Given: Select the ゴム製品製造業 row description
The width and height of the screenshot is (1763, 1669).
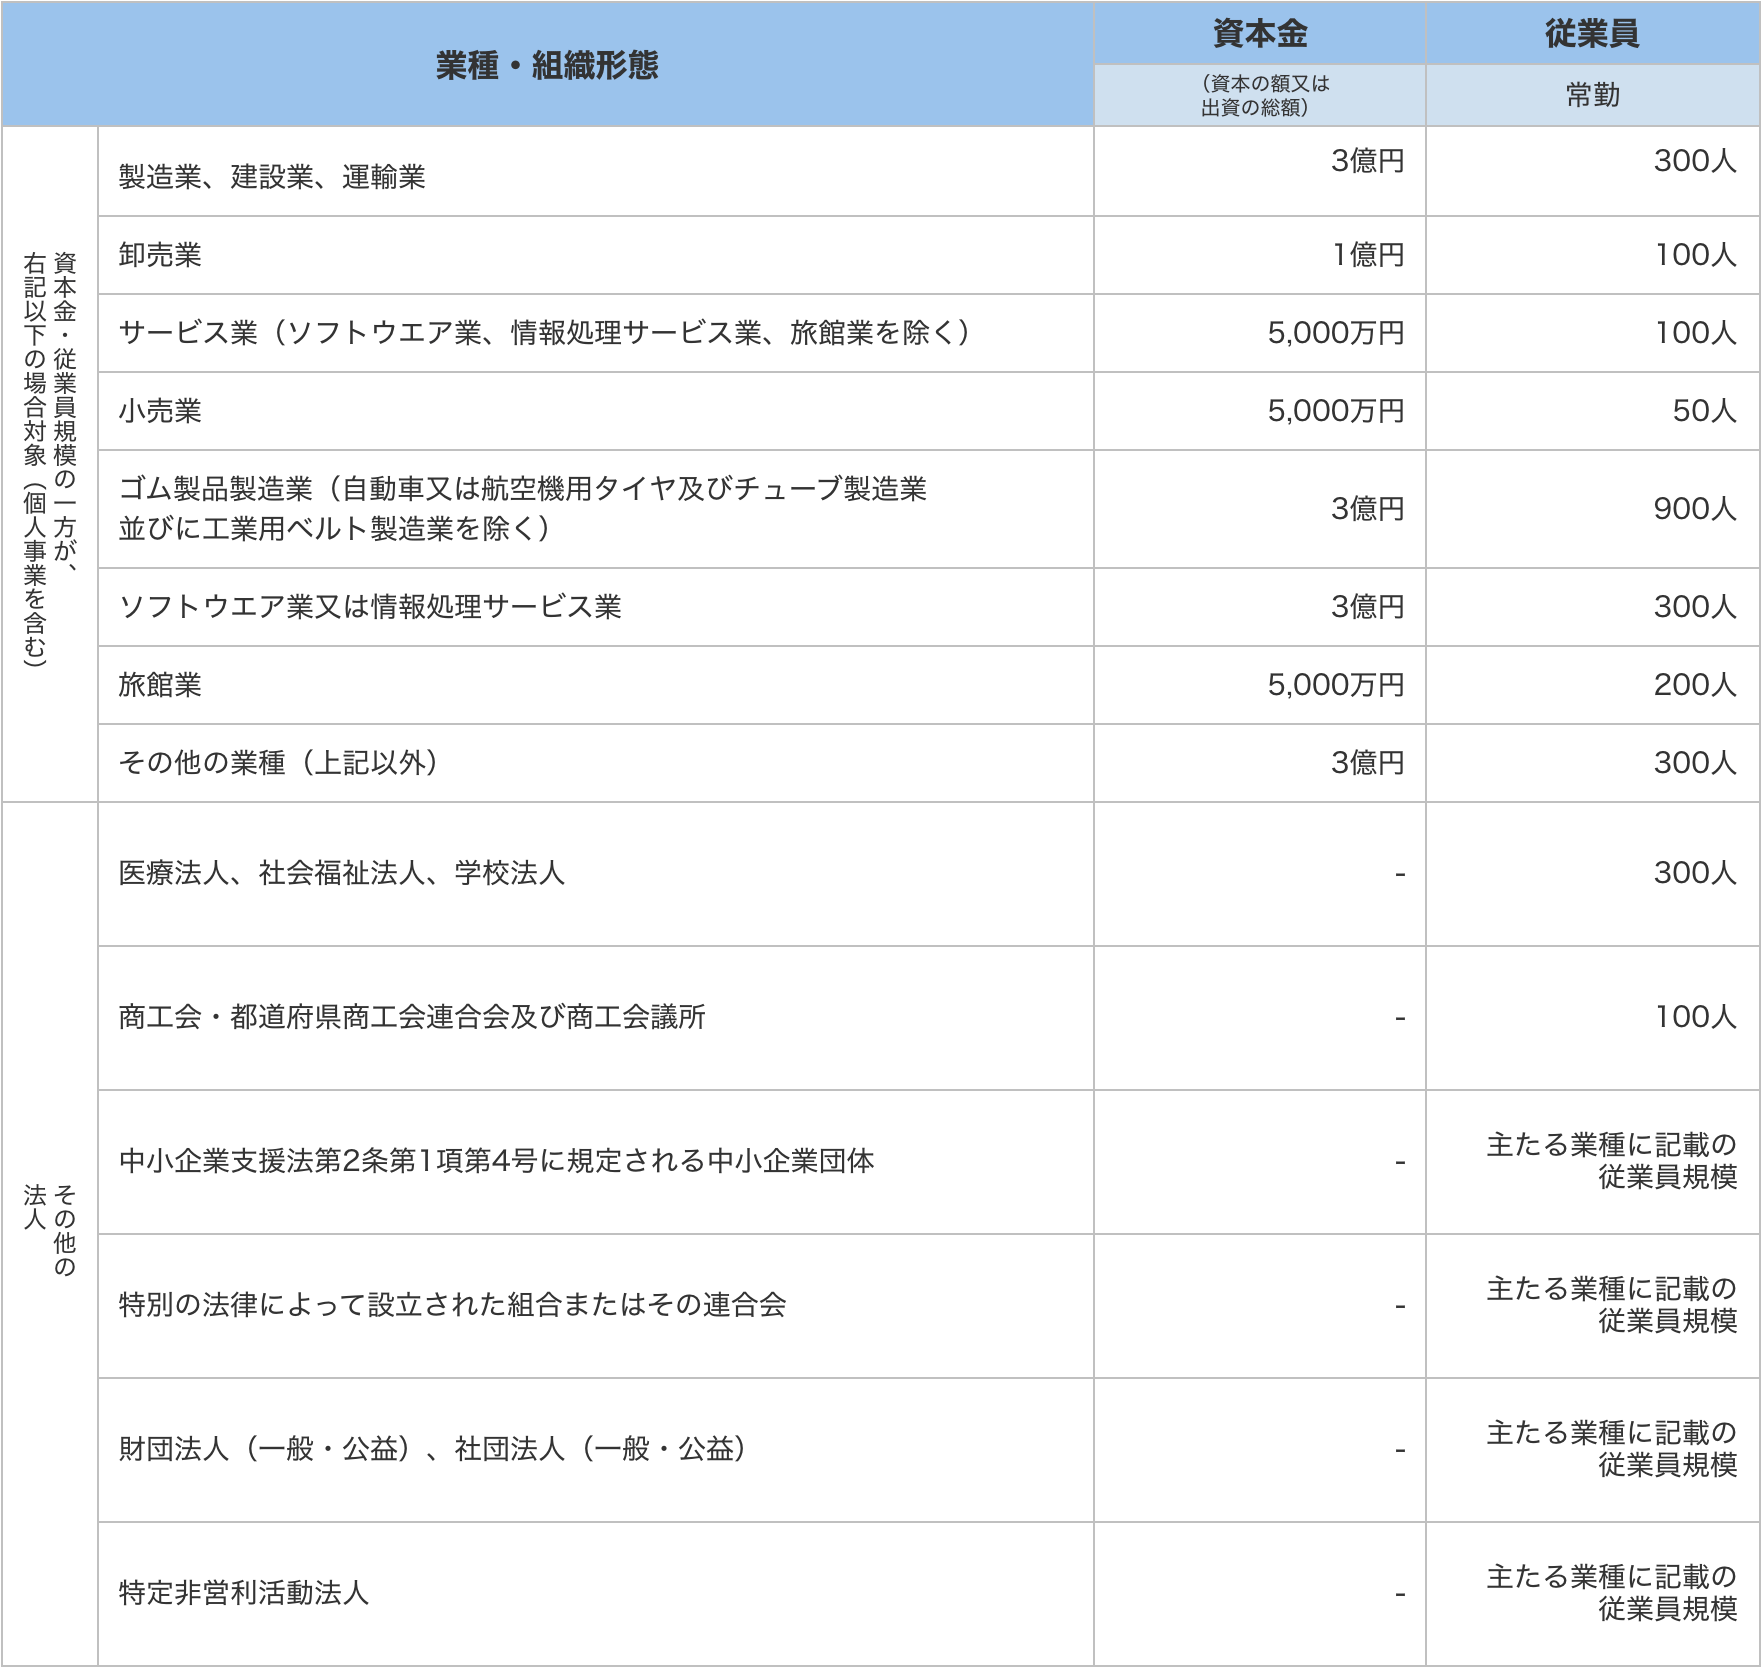Looking at the screenshot, I should click(x=522, y=508).
